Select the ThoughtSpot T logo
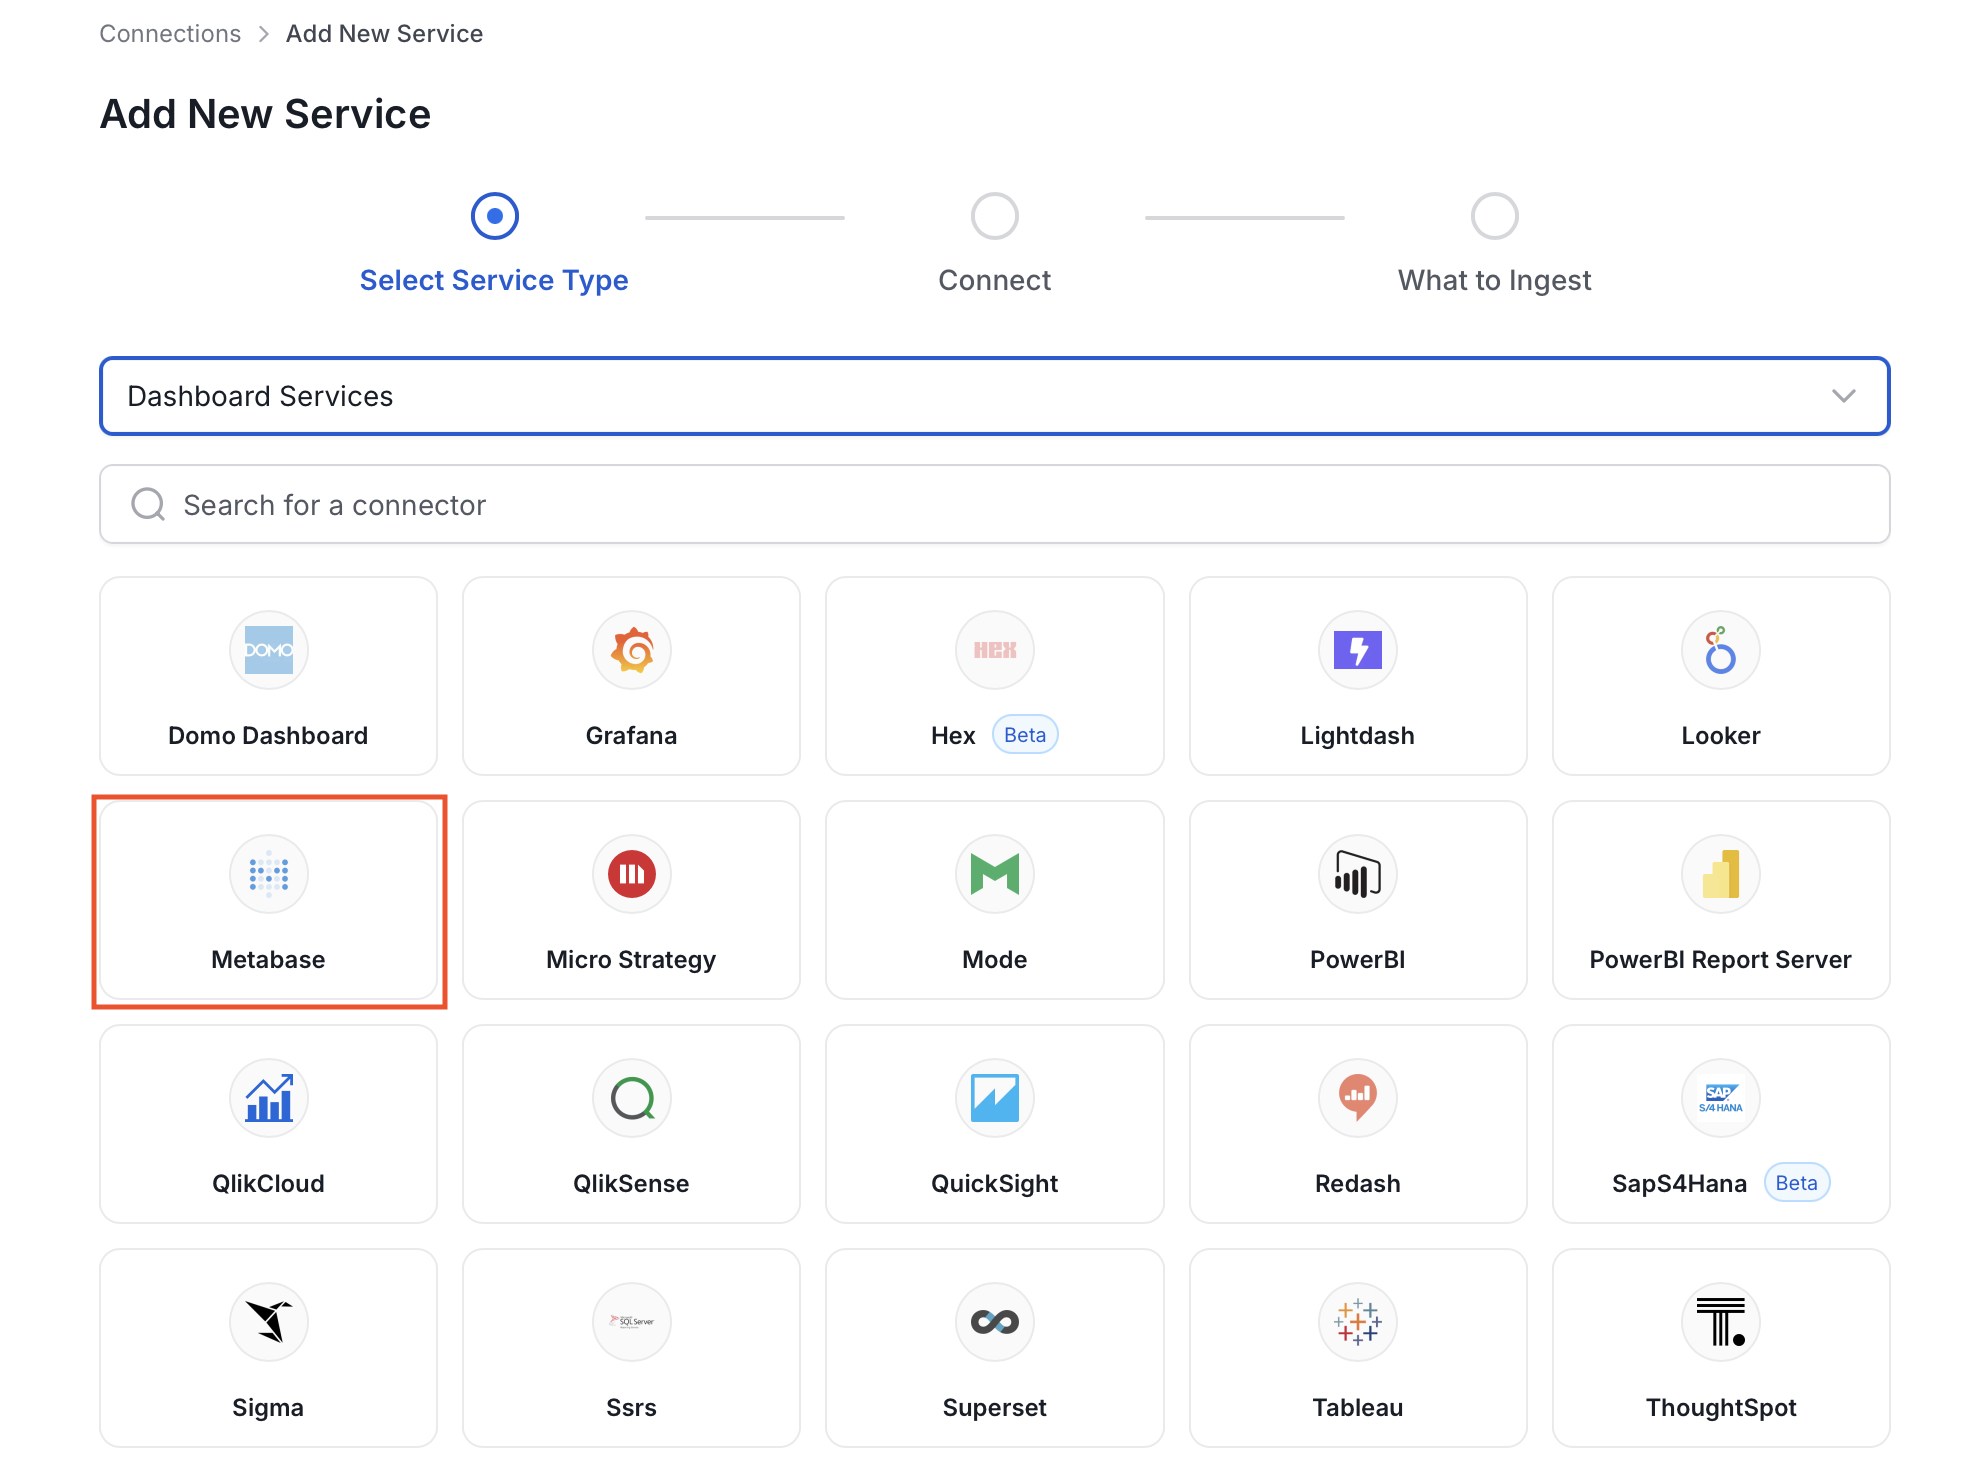This screenshot has height=1470, width=1972. [1720, 1322]
